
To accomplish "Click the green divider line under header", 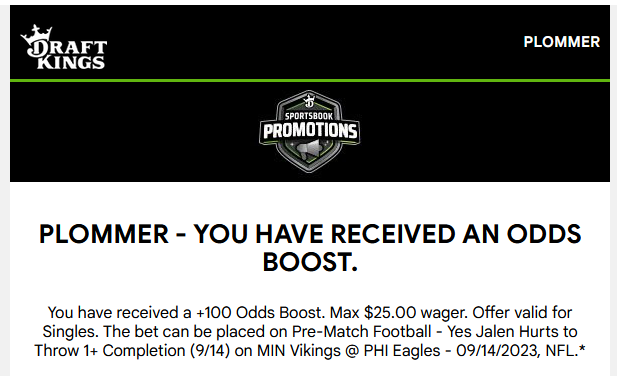I will (310, 81).
